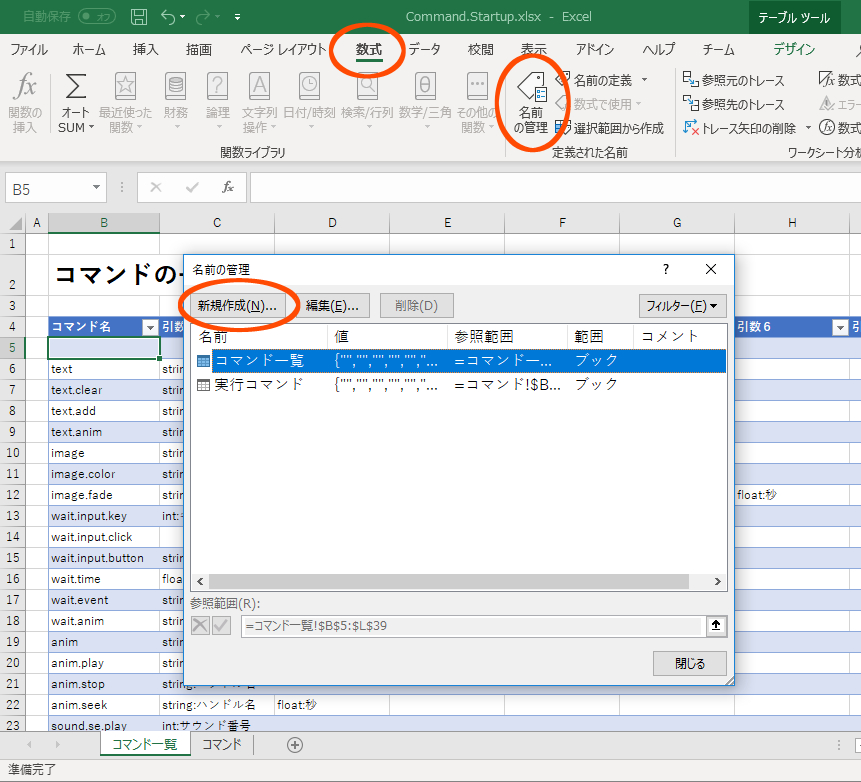
Task: Click the Insert Function fx icon
Action: click(x=25, y=87)
